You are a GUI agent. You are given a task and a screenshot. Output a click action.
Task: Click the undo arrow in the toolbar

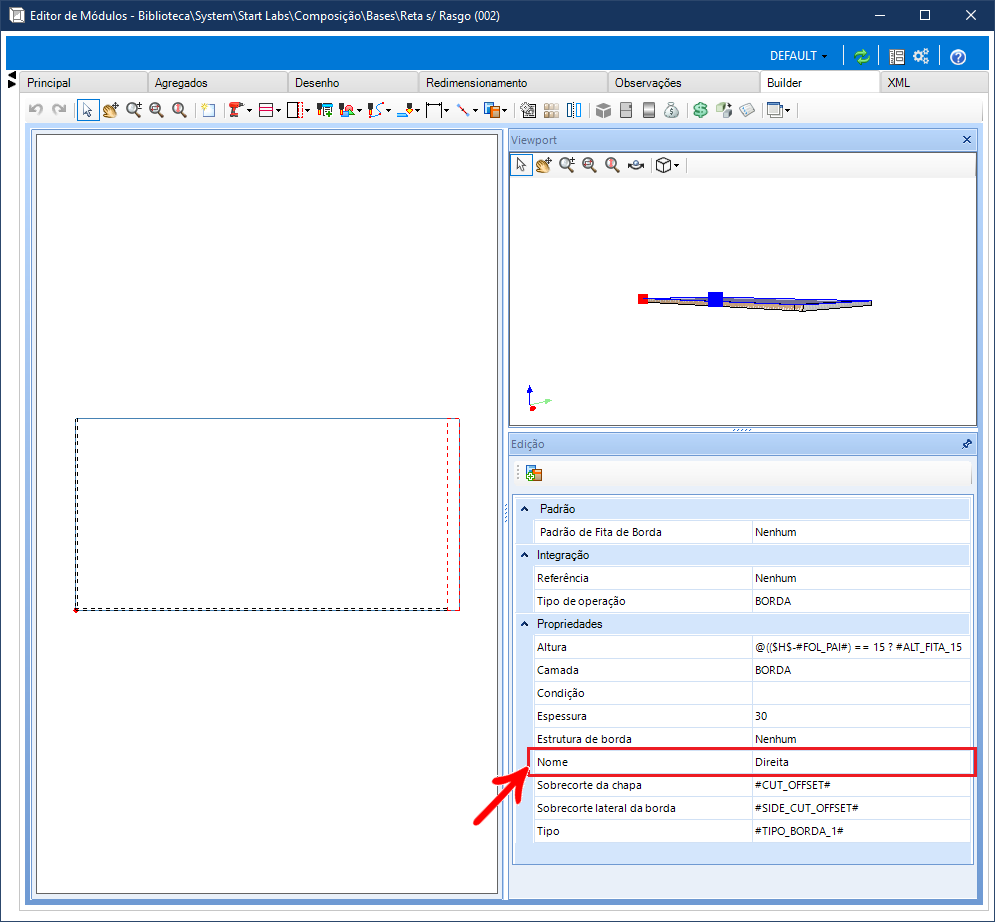(x=36, y=110)
